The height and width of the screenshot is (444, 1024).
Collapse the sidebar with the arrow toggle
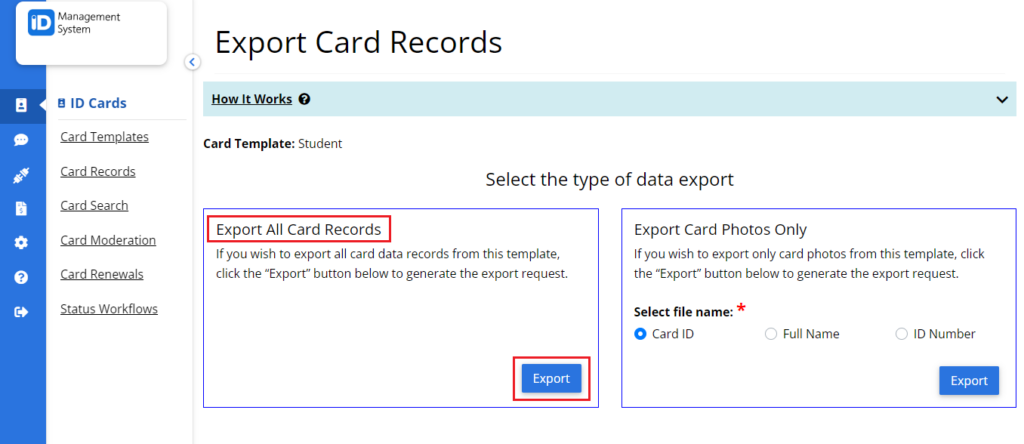click(x=192, y=62)
